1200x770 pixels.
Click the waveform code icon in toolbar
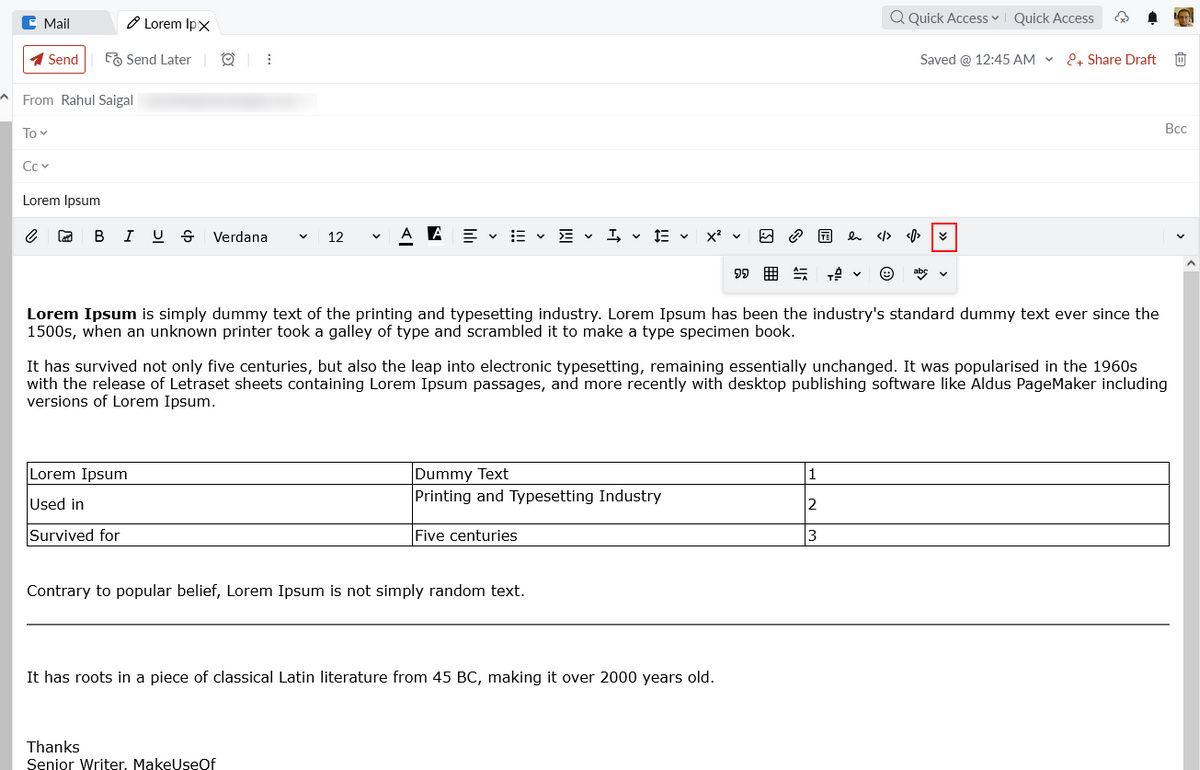[x=913, y=236]
